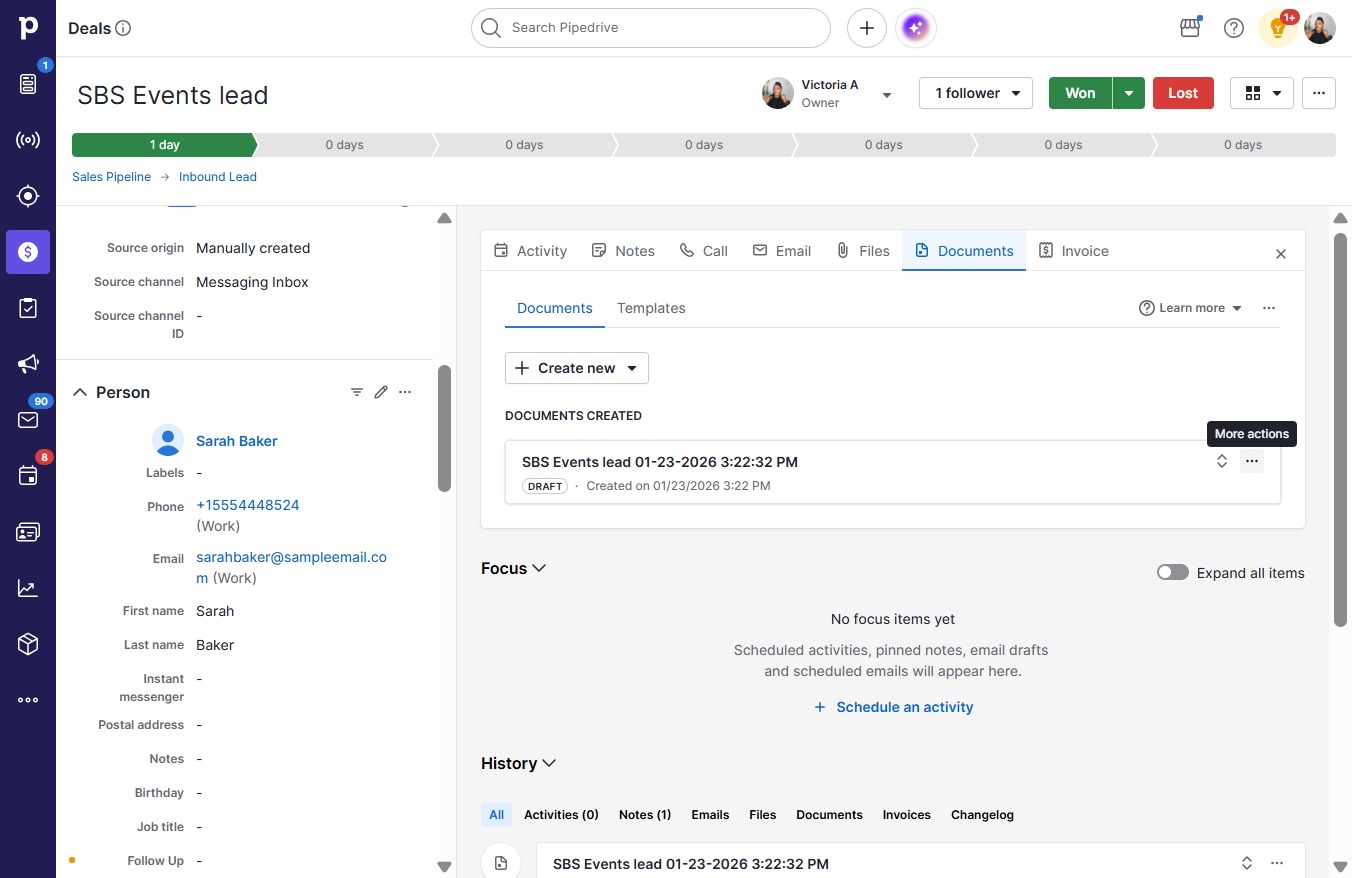Collapse the Person section

80,392
